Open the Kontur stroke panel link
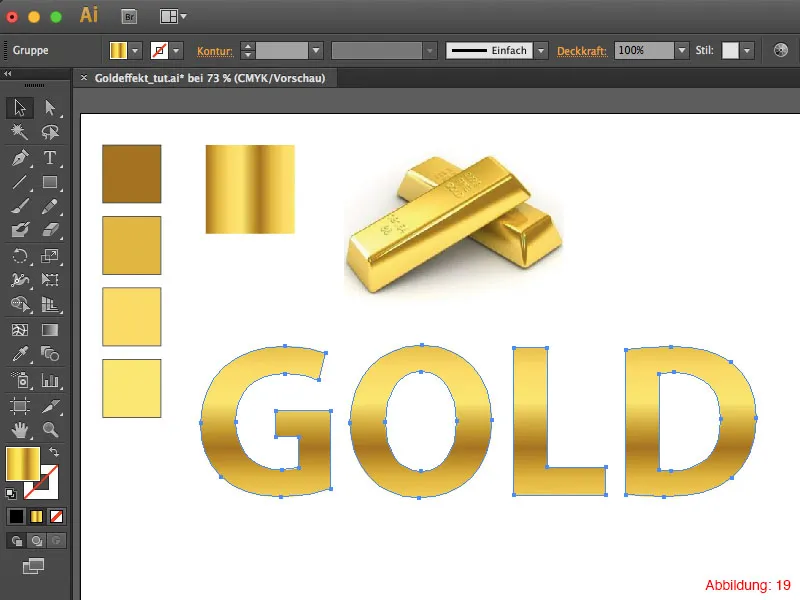 coord(215,51)
